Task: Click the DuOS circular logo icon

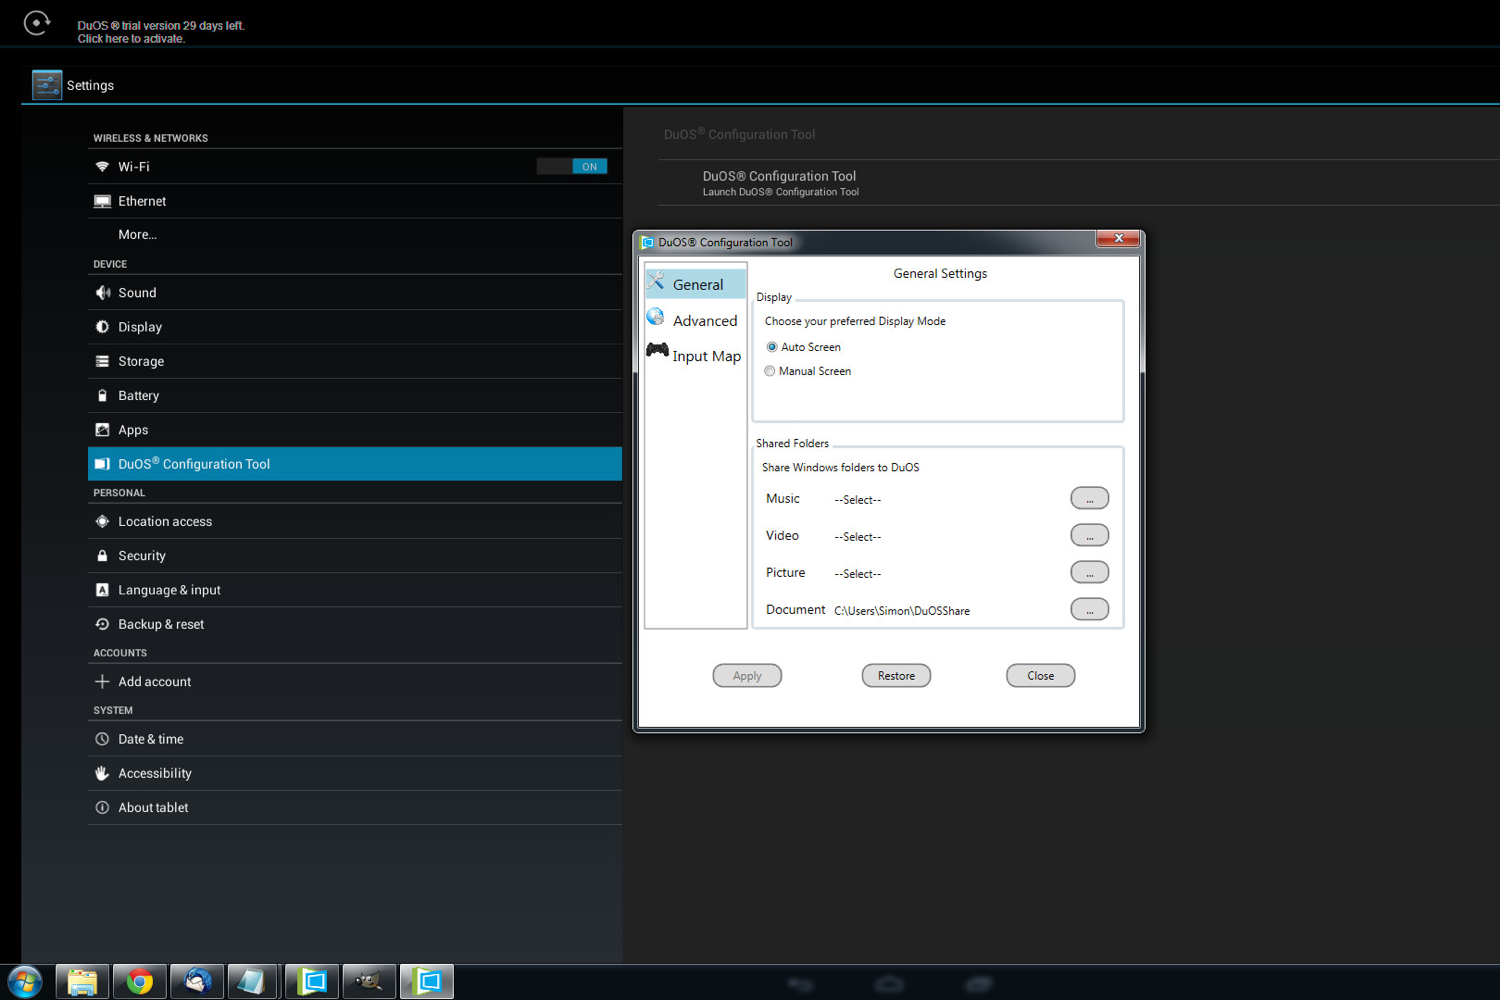Action: 37,23
